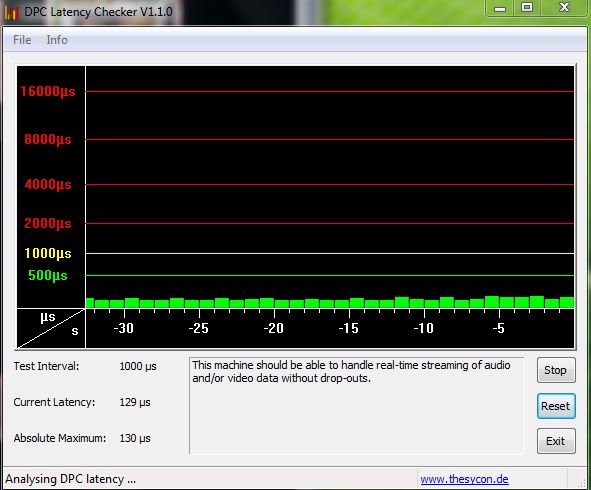Open the Info menu

(x=57, y=40)
